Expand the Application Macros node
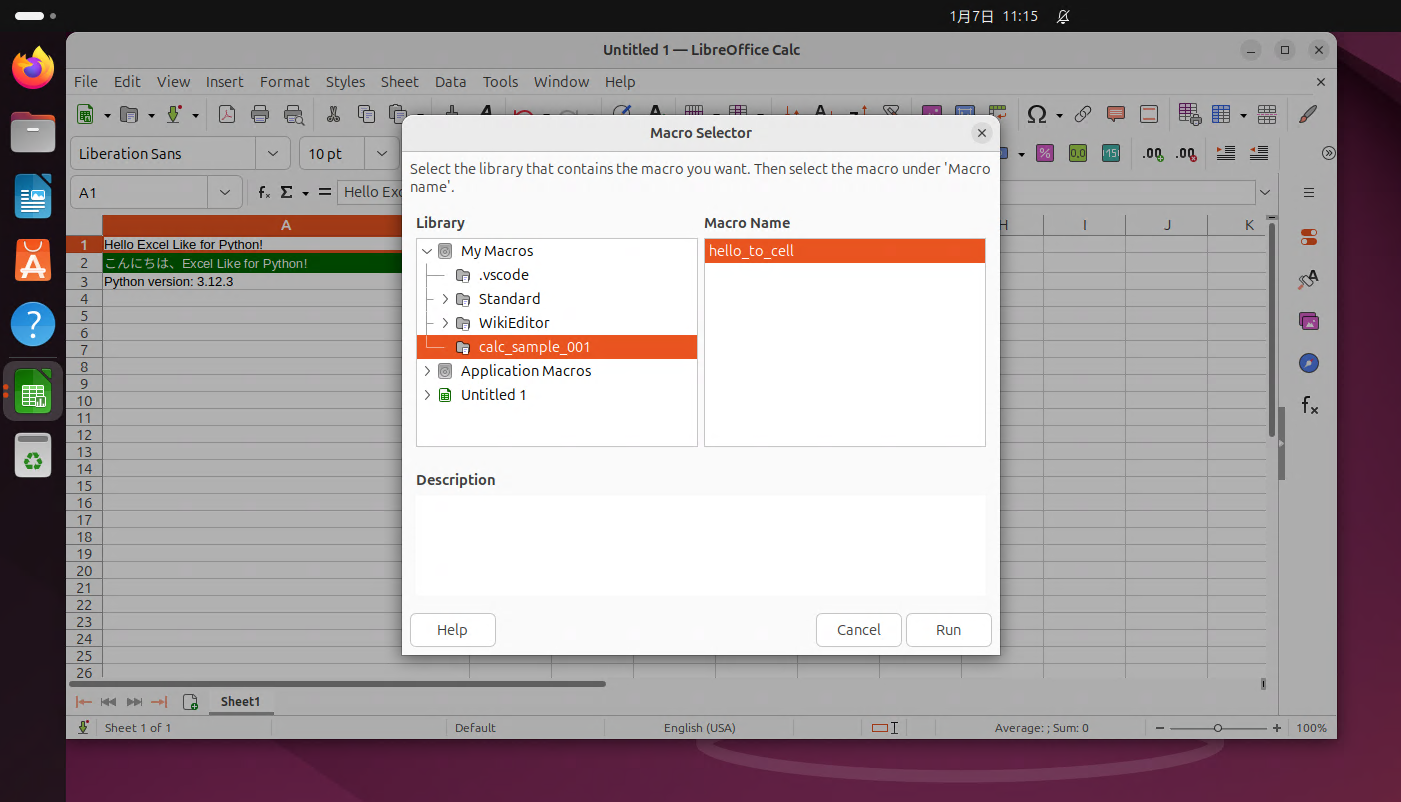1401x802 pixels. 428,371
